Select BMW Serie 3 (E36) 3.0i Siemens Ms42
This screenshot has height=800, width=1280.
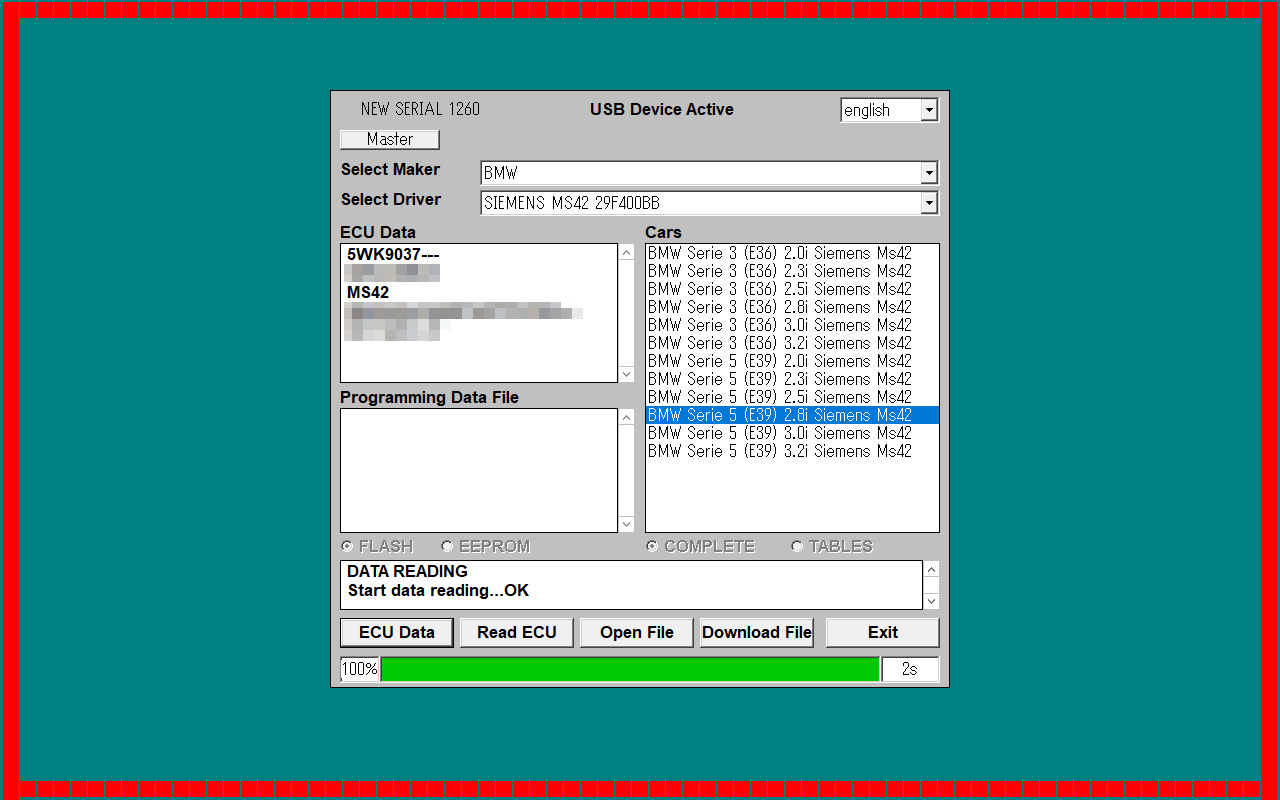[x=792, y=325]
